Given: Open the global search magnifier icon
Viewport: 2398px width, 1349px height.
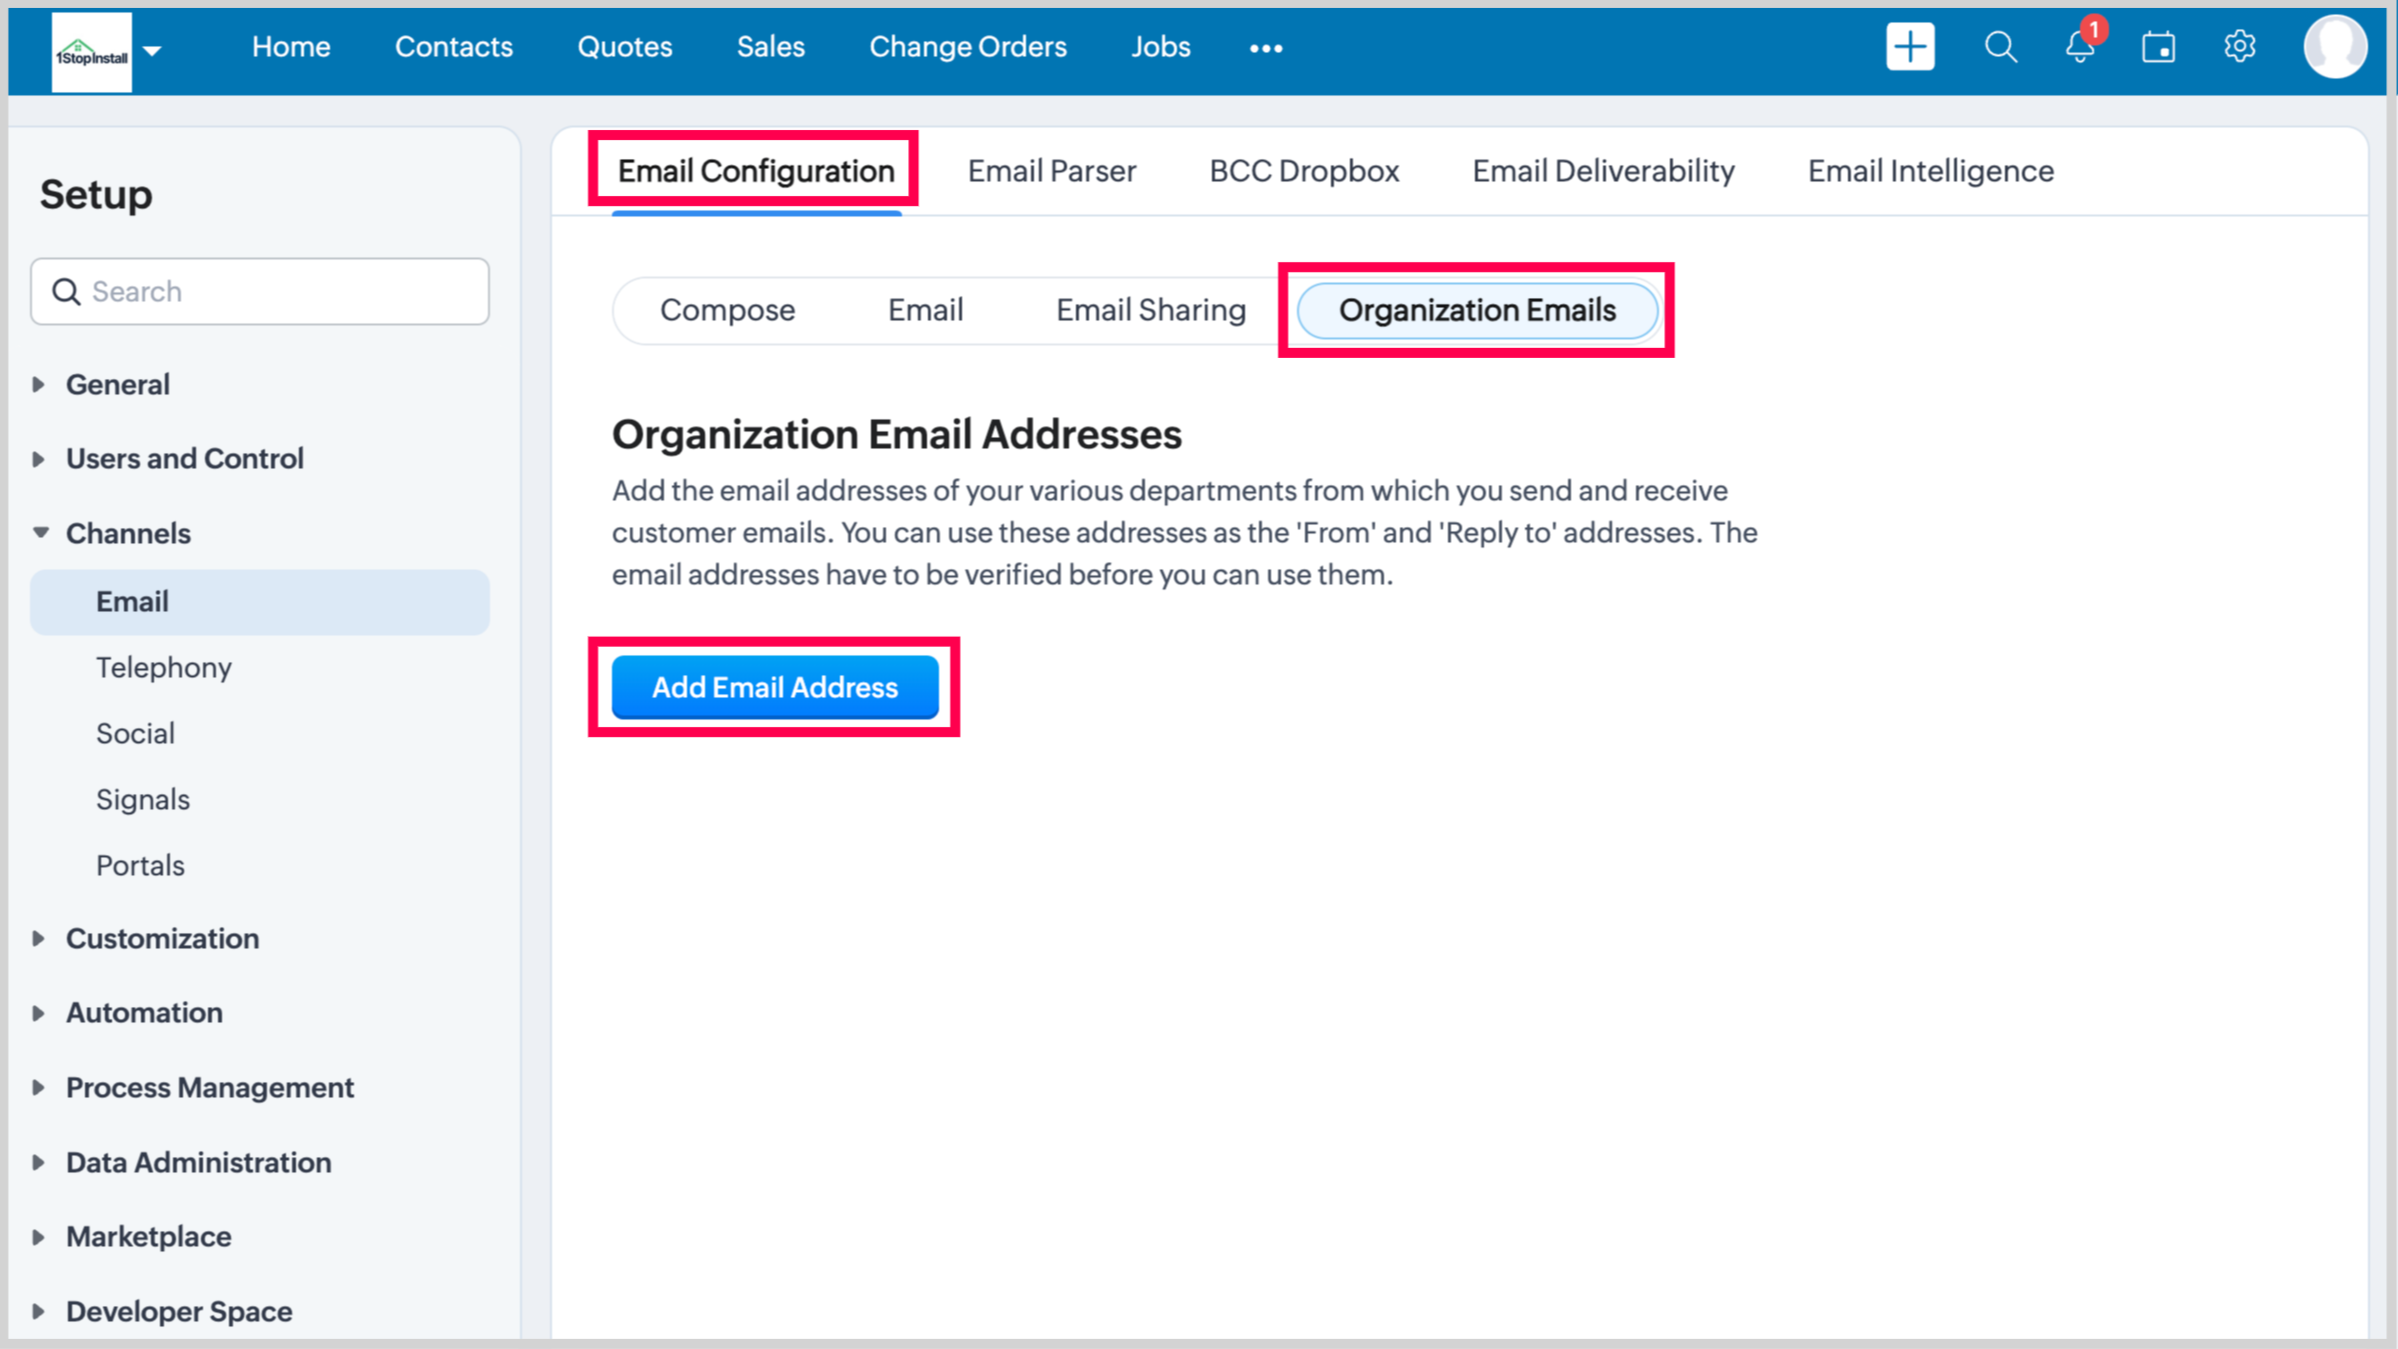Looking at the screenshot, I should click(x=2000, y=47).
